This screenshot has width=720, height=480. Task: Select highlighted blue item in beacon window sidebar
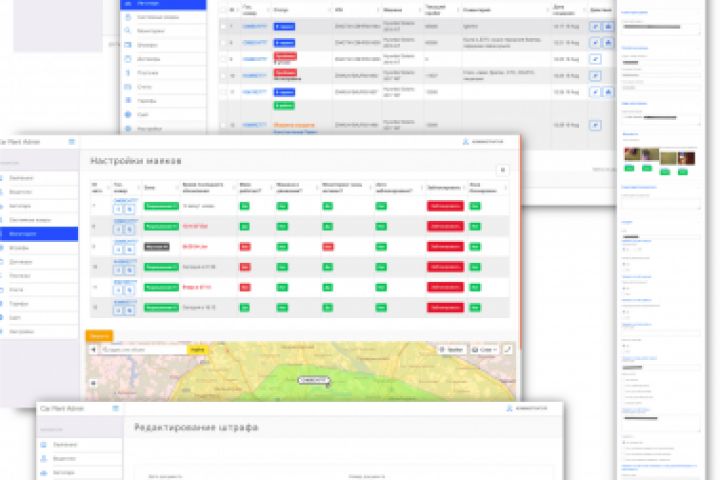(39, 234)
